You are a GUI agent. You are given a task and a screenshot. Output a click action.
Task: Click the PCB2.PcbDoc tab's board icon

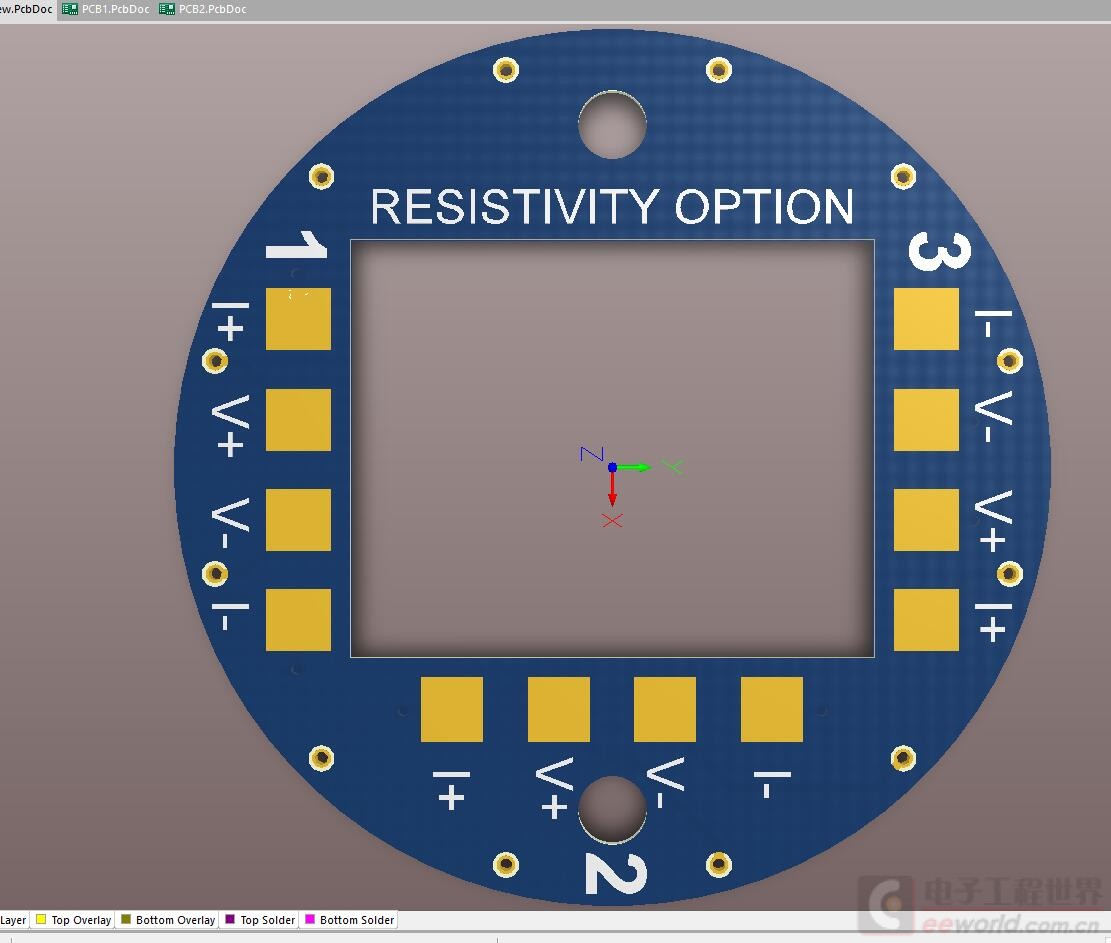tap(167, 9)
